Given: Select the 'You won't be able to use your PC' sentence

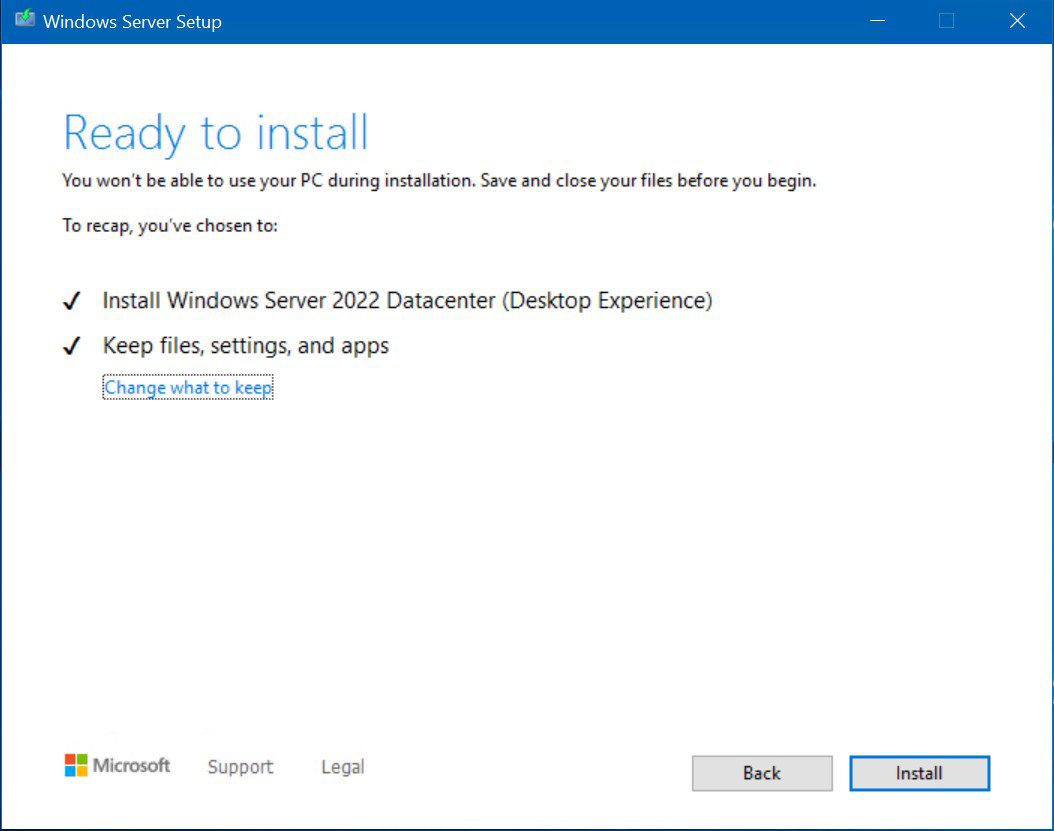Looking at the screenshot, I should [439, 181].
